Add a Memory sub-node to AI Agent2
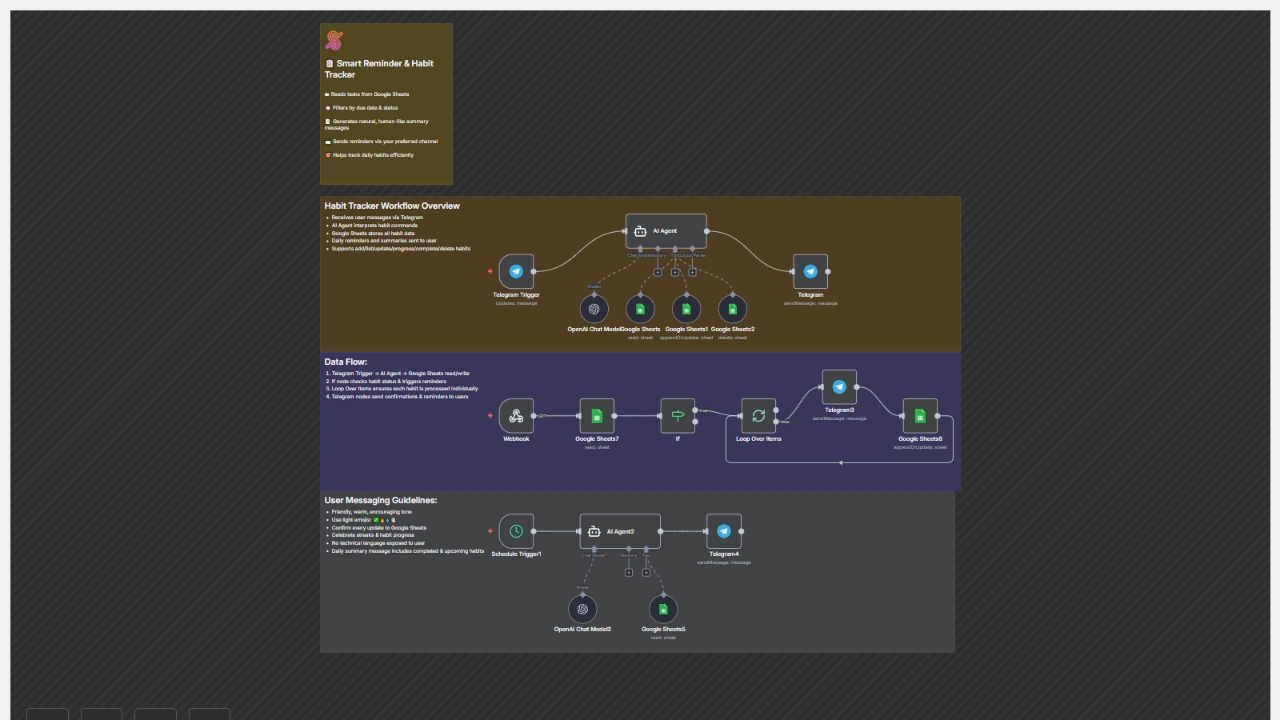The image size is (1280, 720). click(628, 573)
